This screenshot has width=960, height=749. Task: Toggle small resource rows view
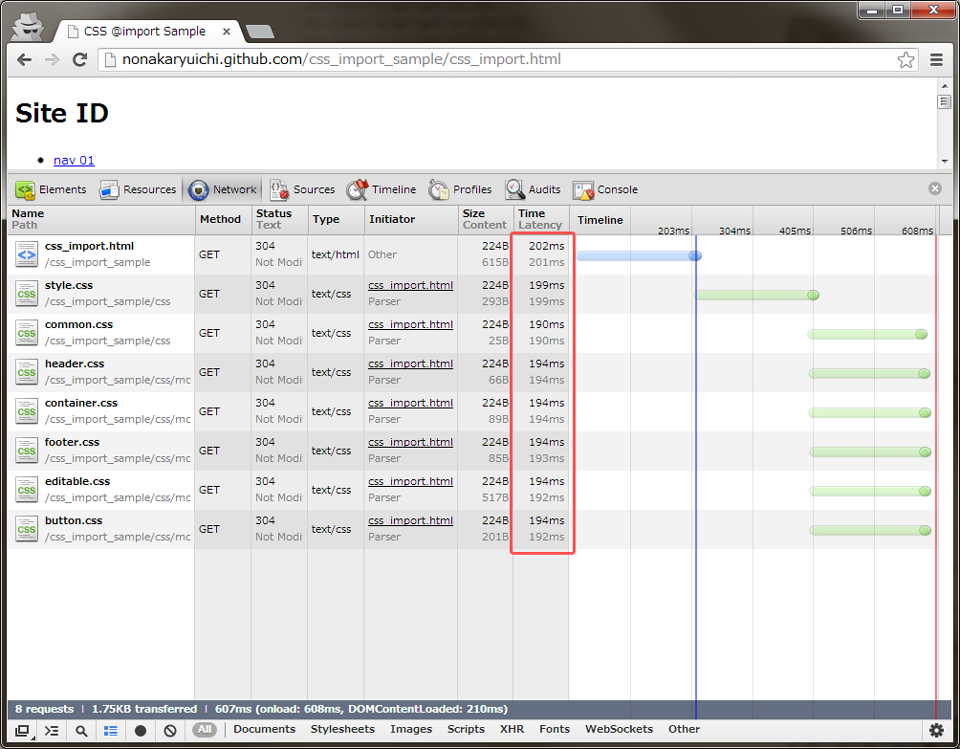tap(111, 731)
